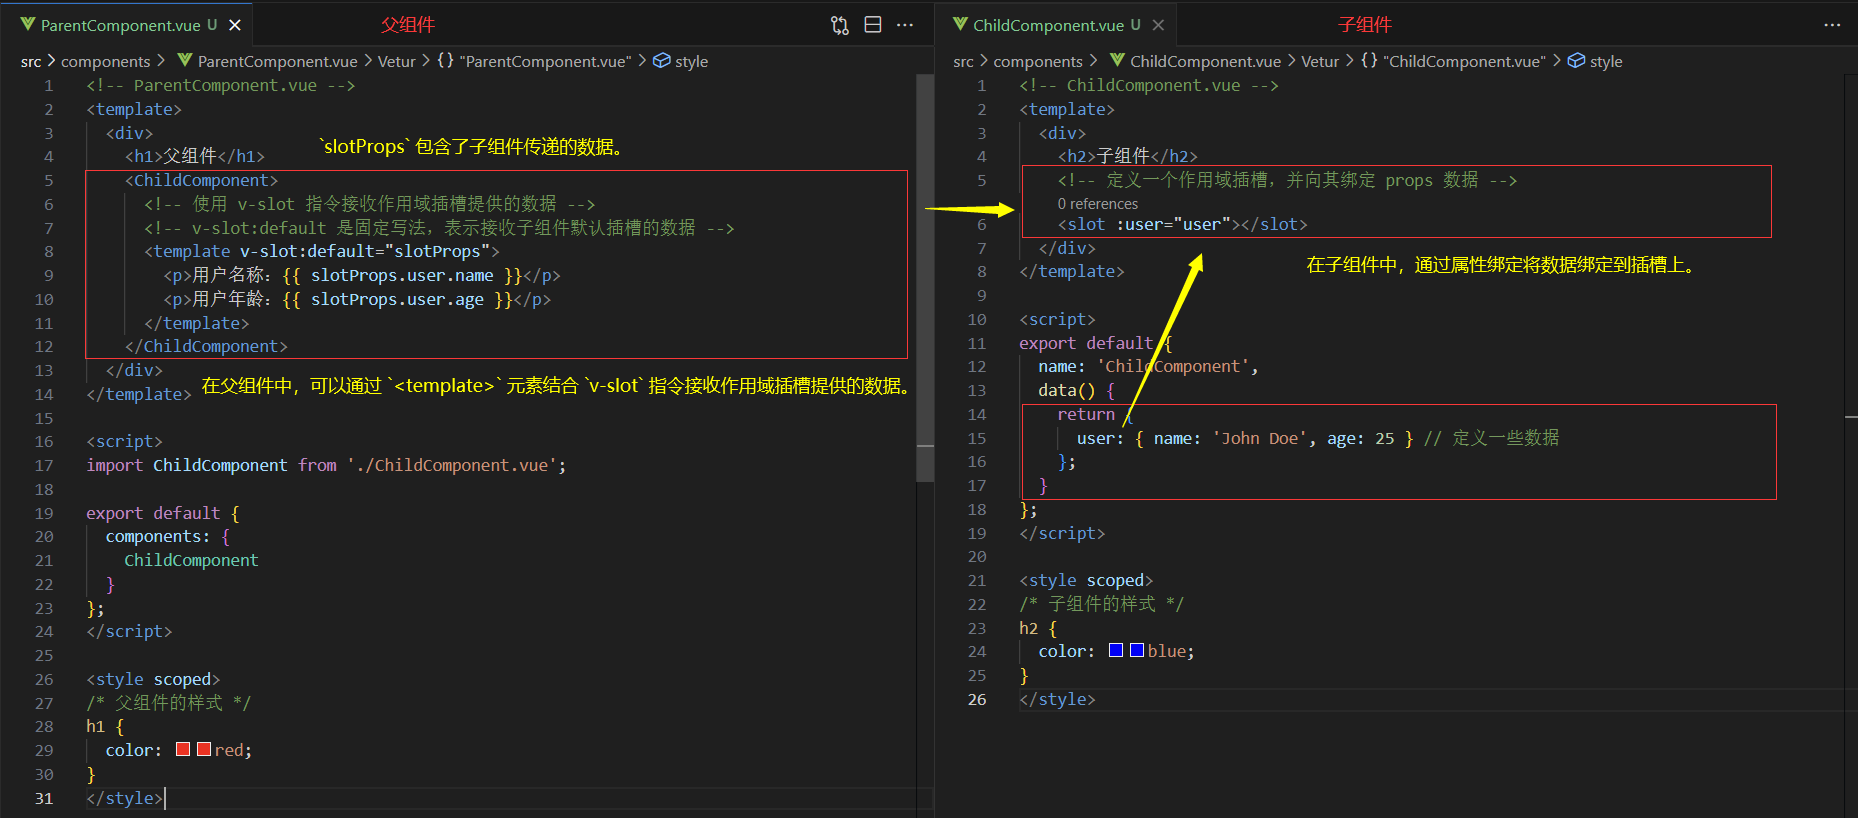
Task: Open Vetur breadcrumb in the right editor
Action: [1320, 61]
